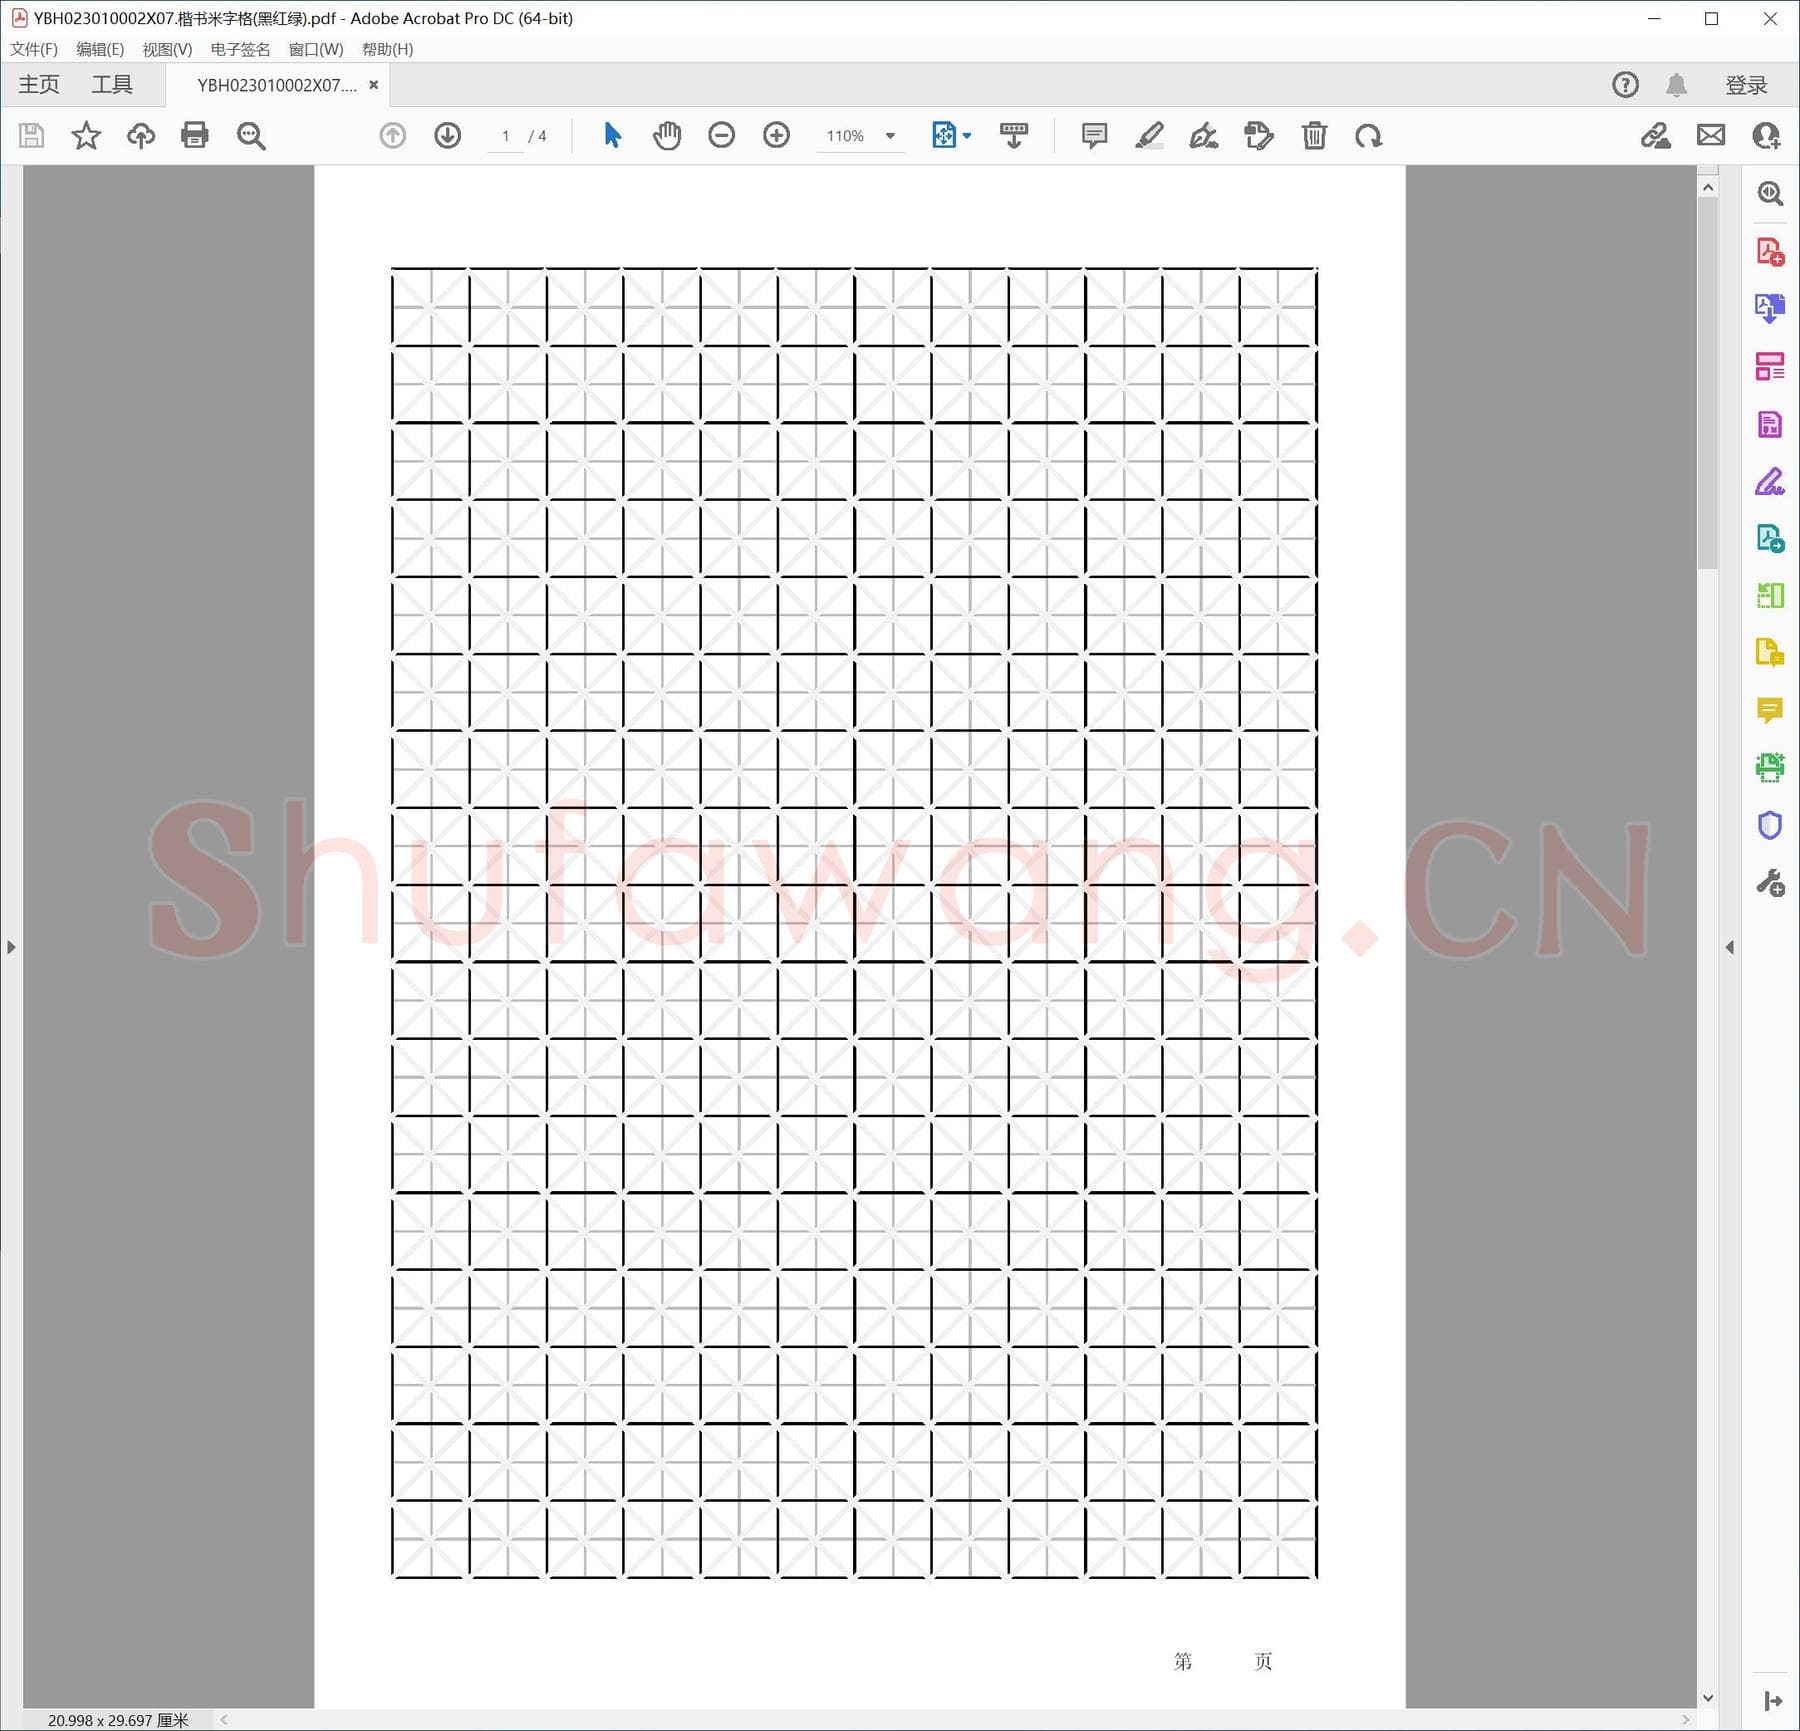Expand fit page options dropdown arrow

[x=967, y=136]
